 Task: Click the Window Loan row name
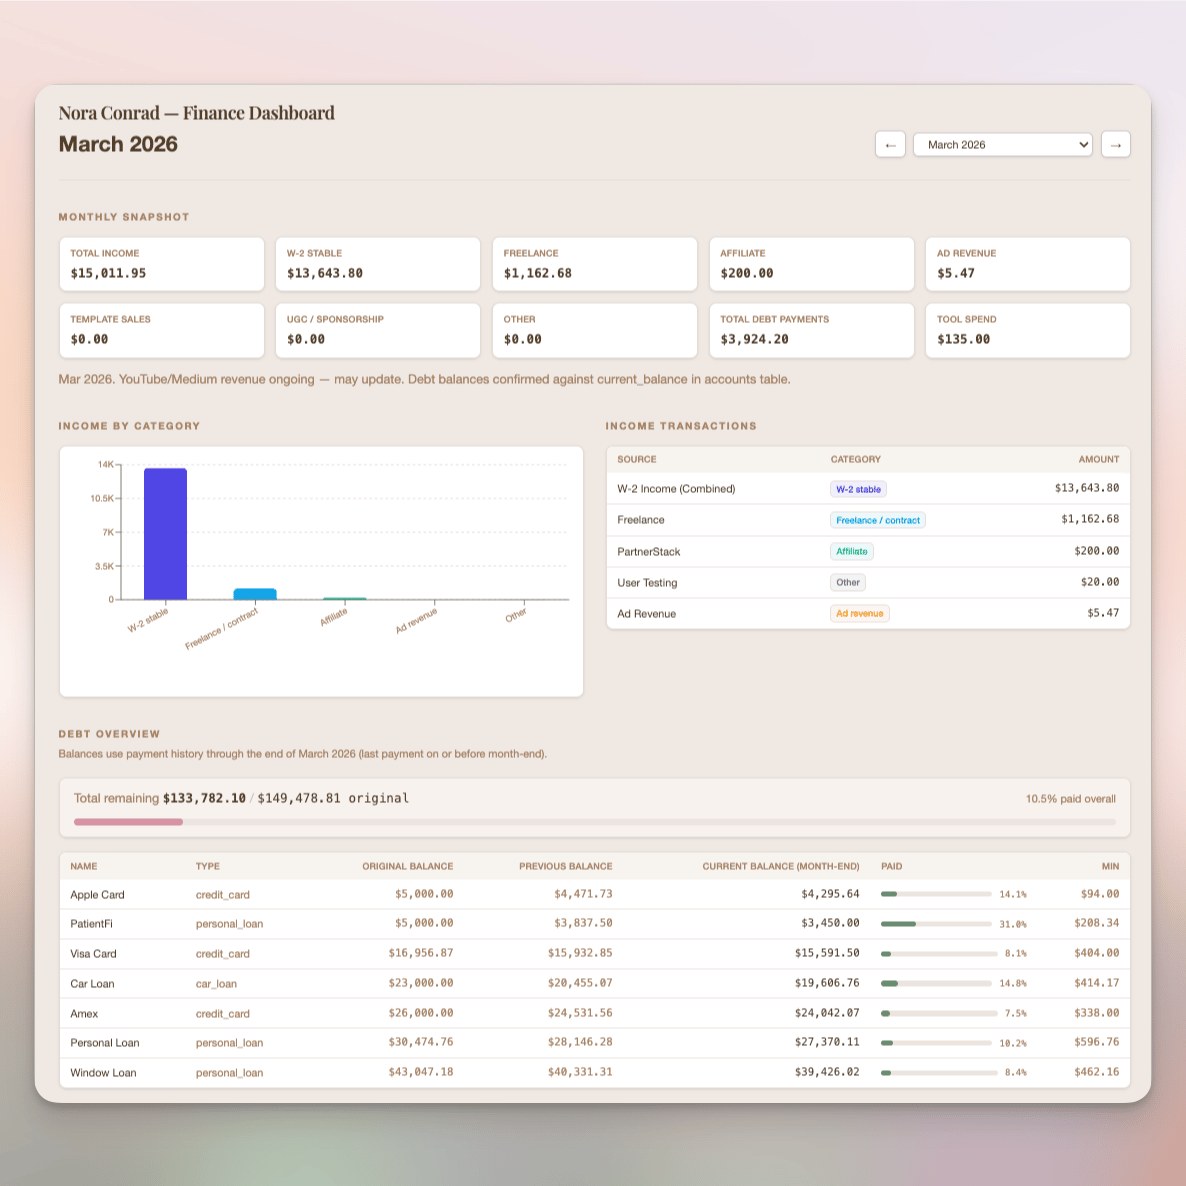[x=103, y=1073]
